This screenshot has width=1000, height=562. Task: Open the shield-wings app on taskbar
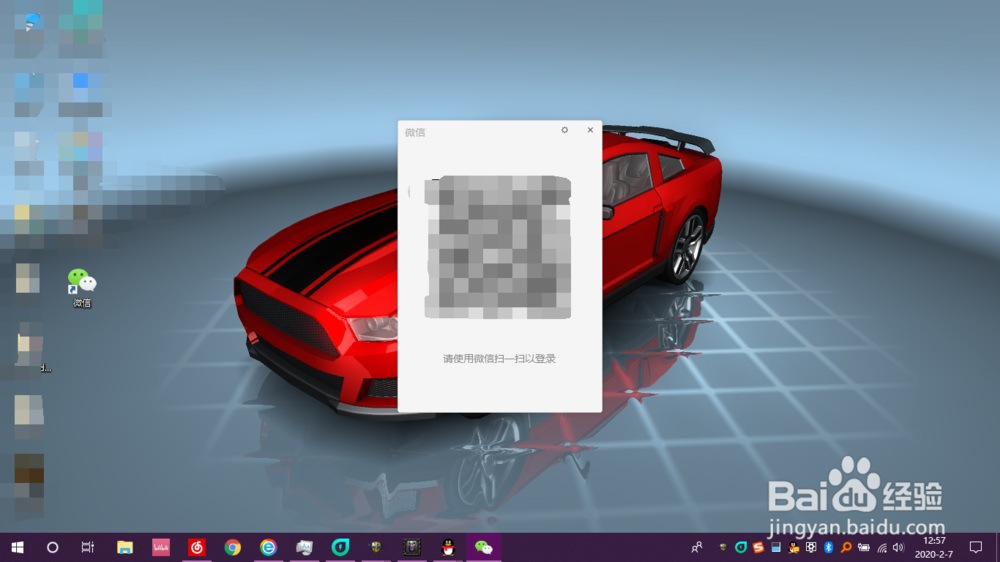click(376, 547)
